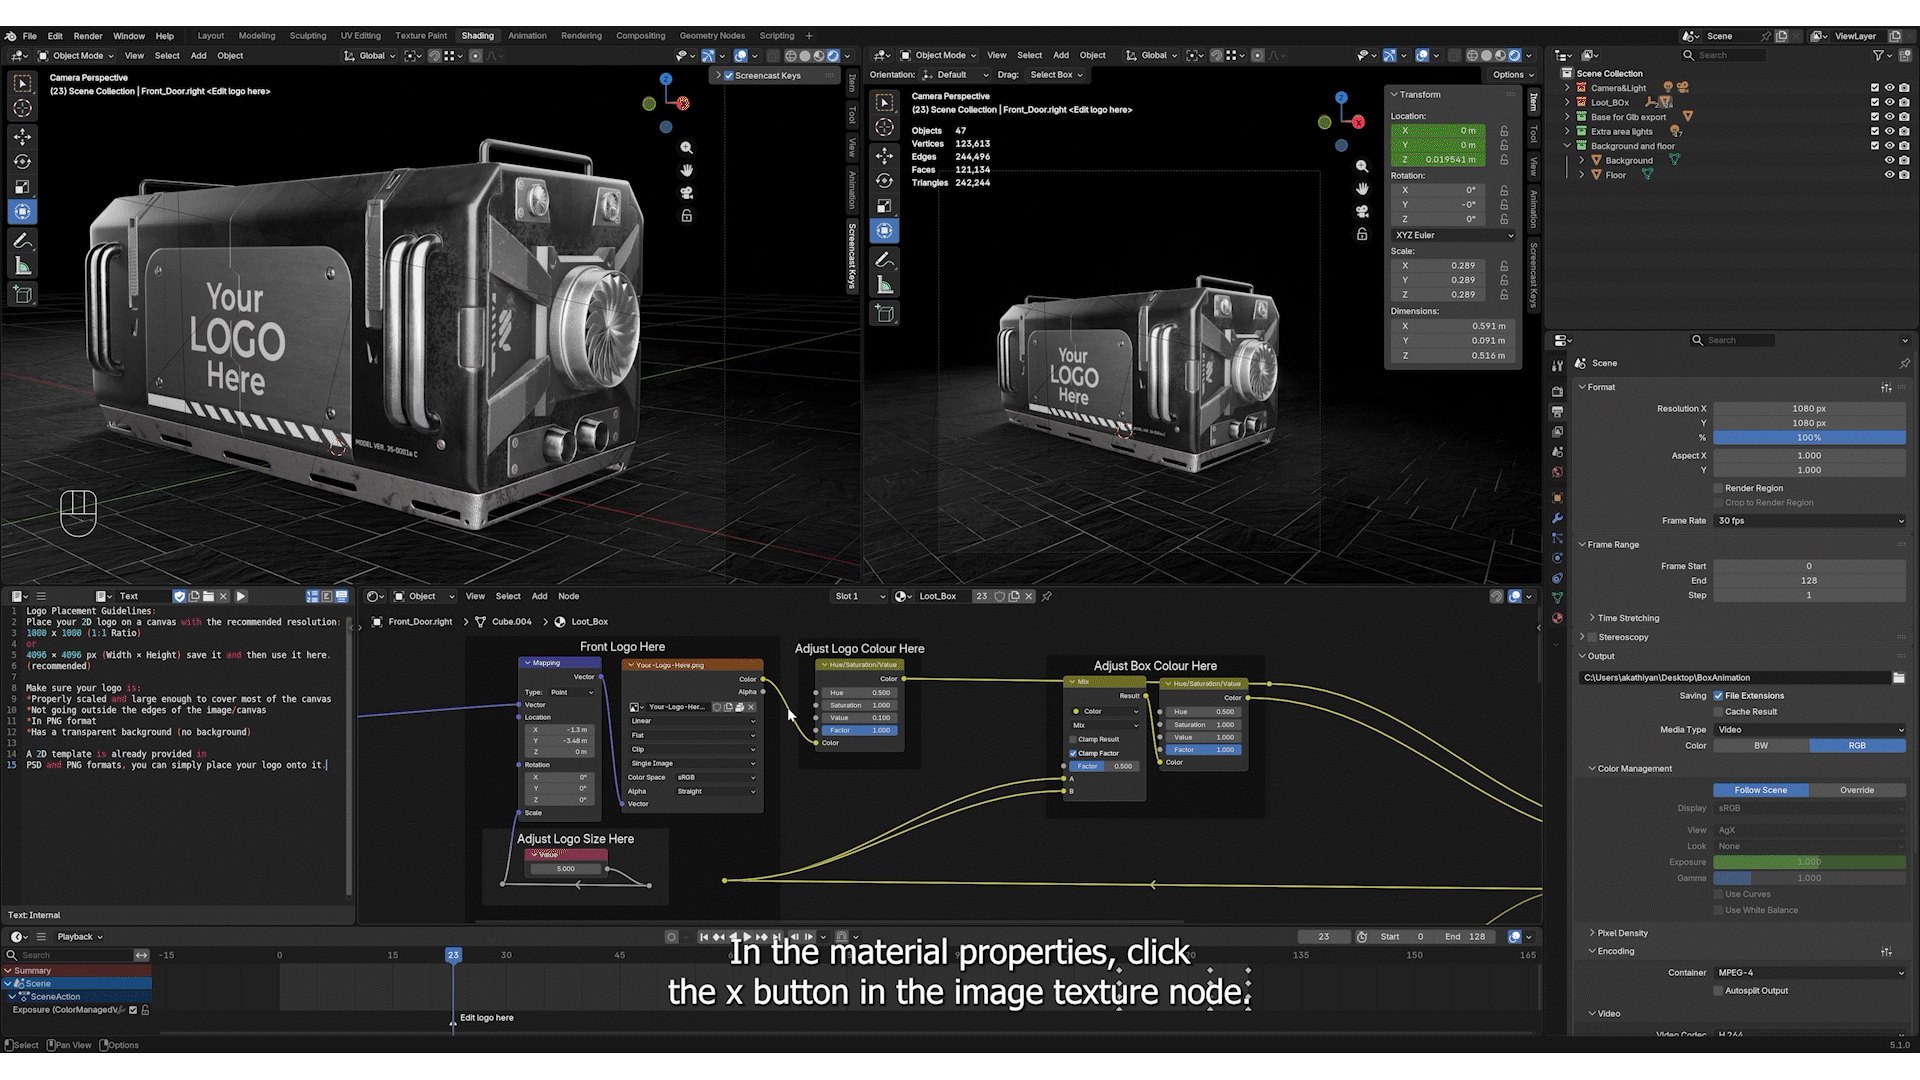This screenshot has width=1920, height=1080.
Task: Open the Container MPEG-4 dropdown
Action: pos(1809,973)
